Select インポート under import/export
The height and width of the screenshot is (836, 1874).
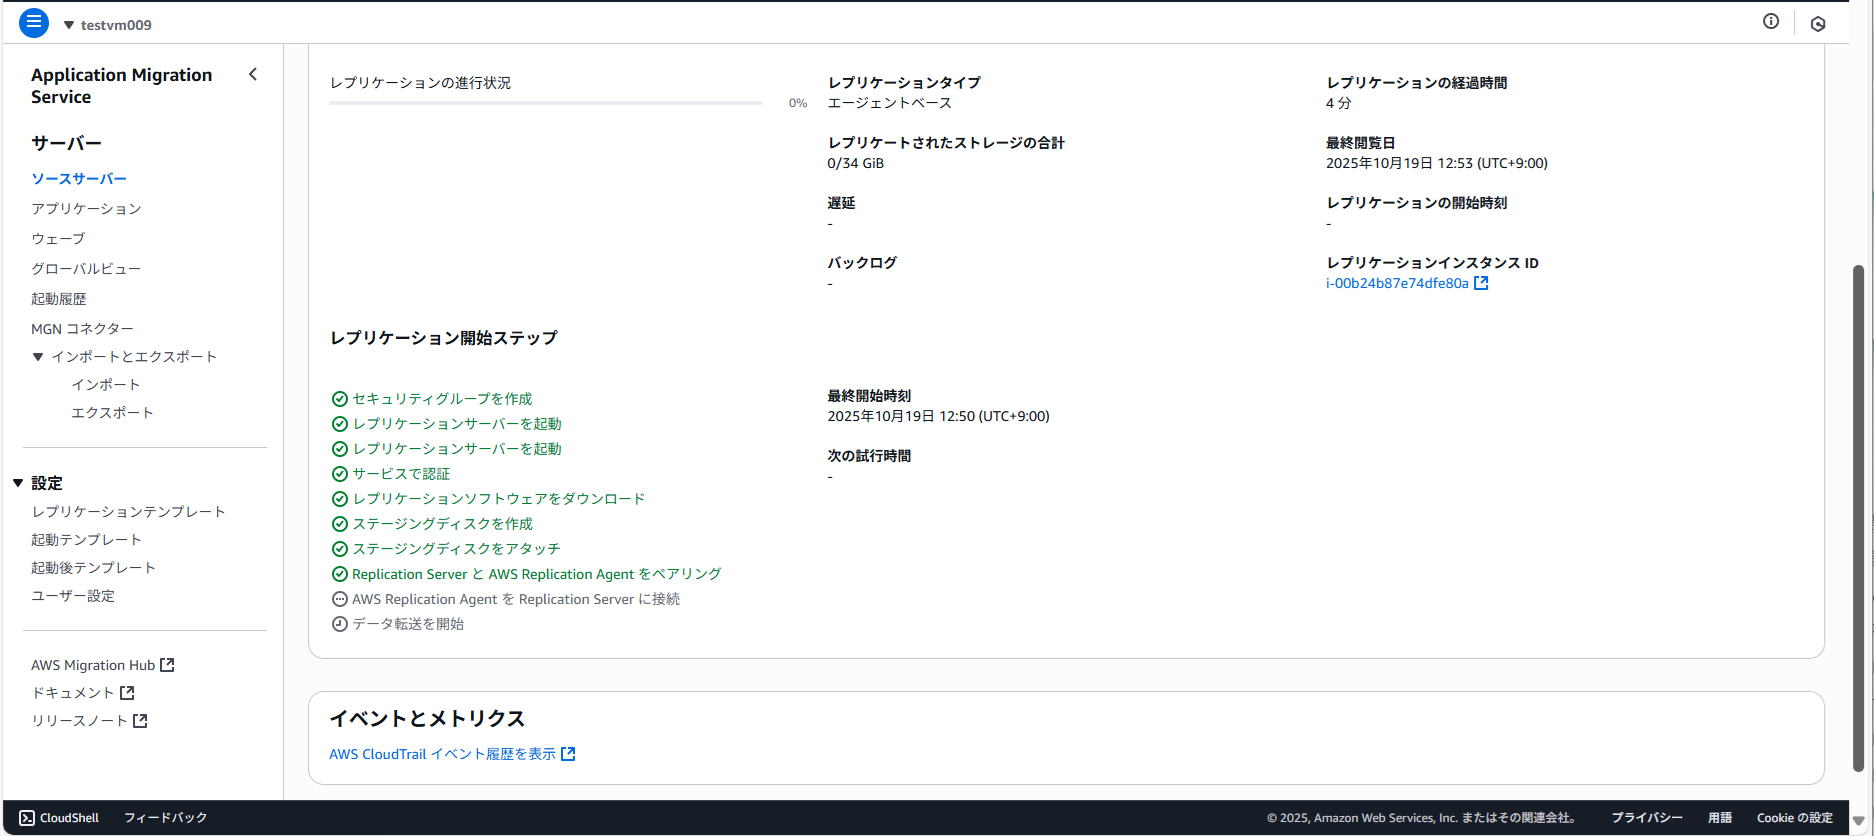click(106, 385)
